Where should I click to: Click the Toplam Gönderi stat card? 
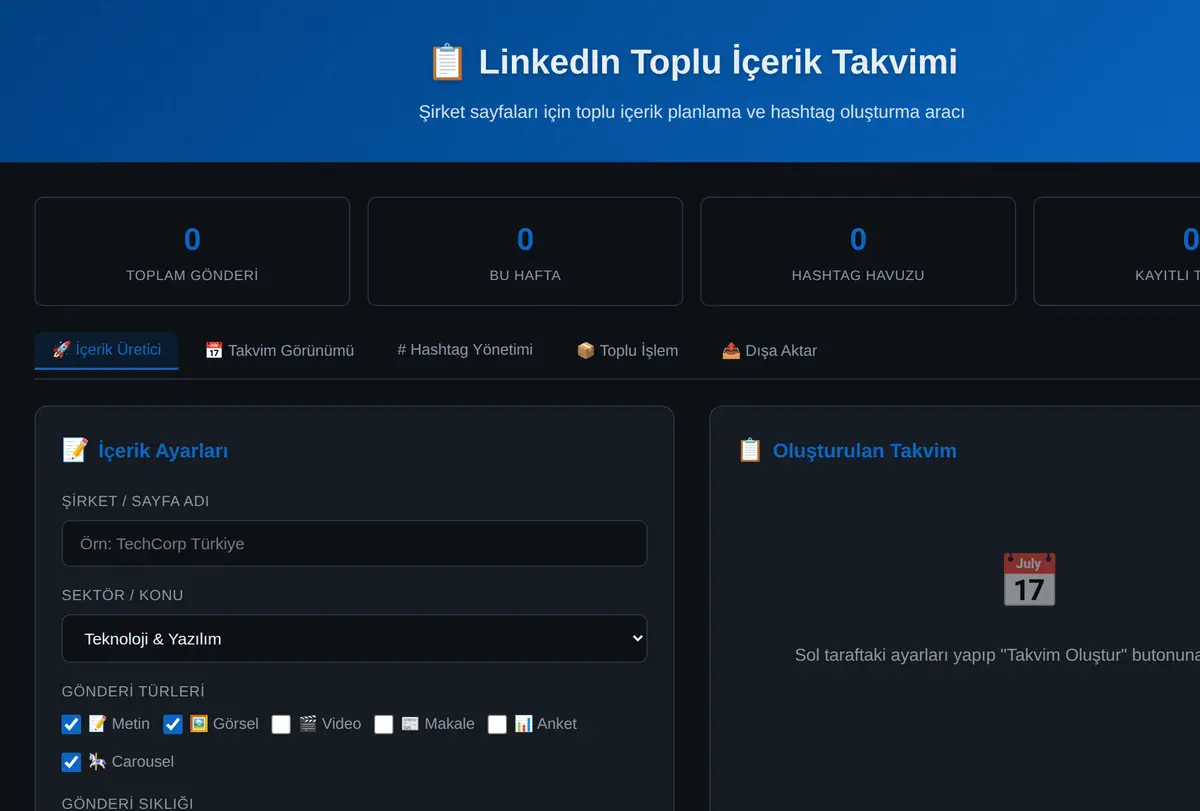[x=192, y=251]
